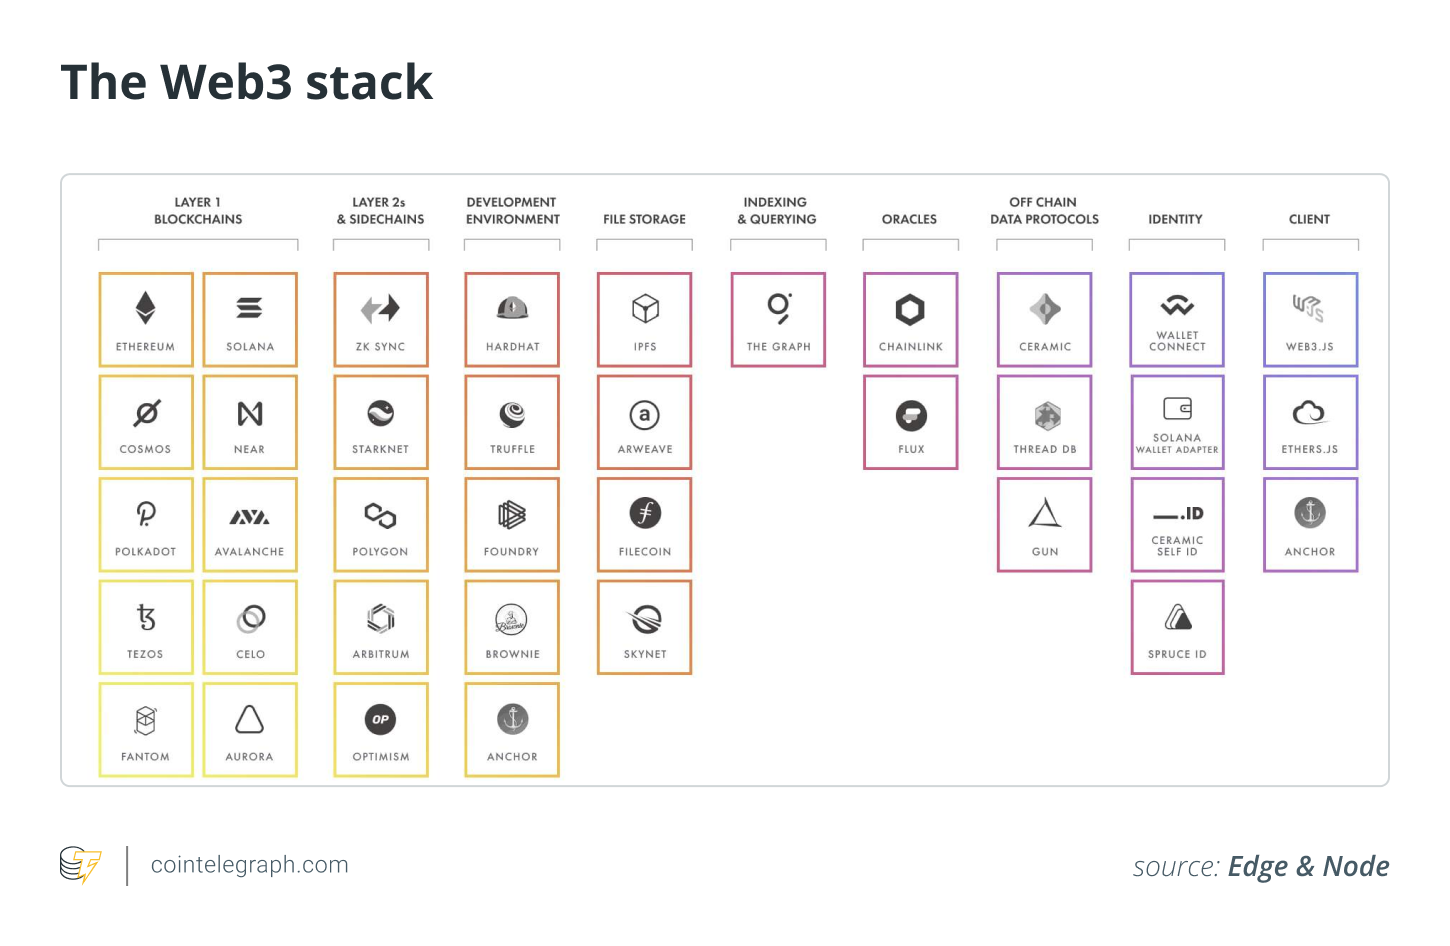1450x946 pixels.
Task: Click the Polygon logo icon
Action: [381, 515]
